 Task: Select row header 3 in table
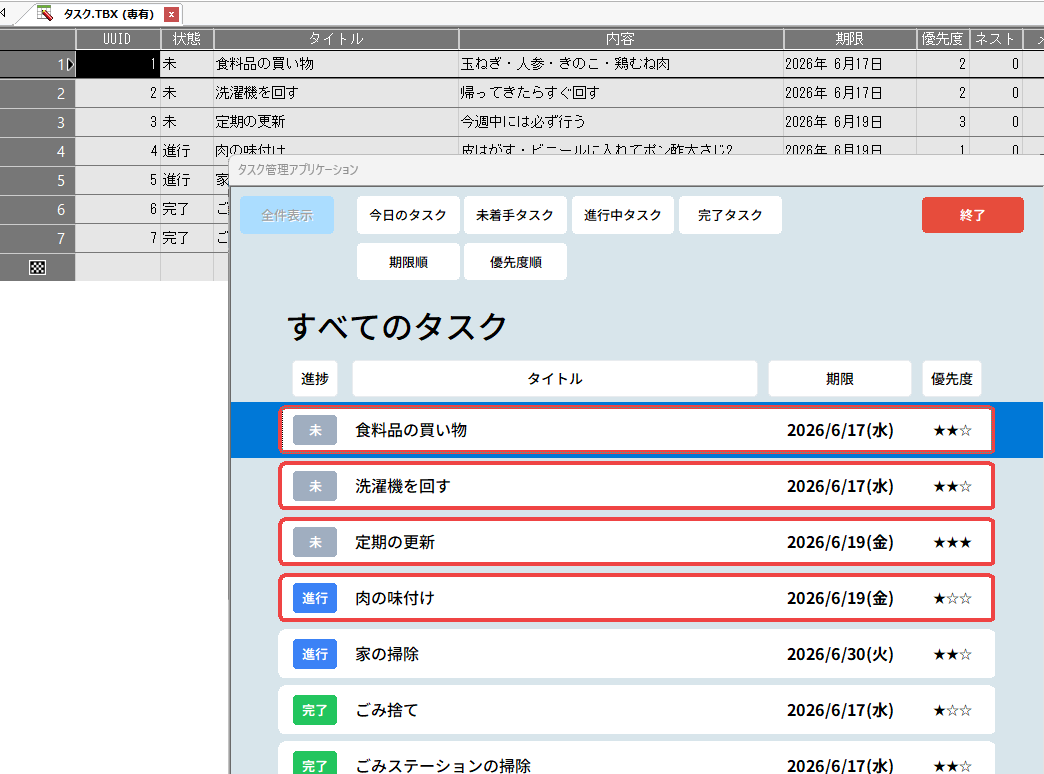click(x=37, y=122)
